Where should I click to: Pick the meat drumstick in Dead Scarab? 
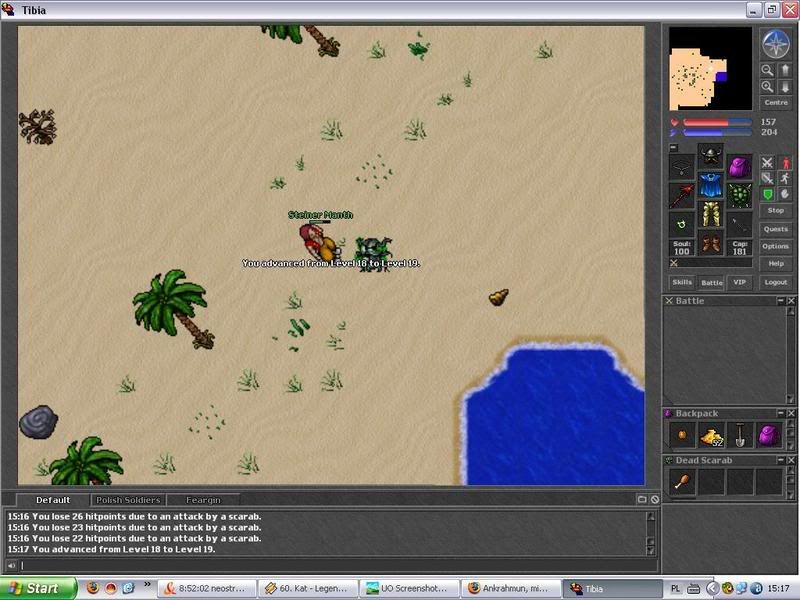point(682,482)
